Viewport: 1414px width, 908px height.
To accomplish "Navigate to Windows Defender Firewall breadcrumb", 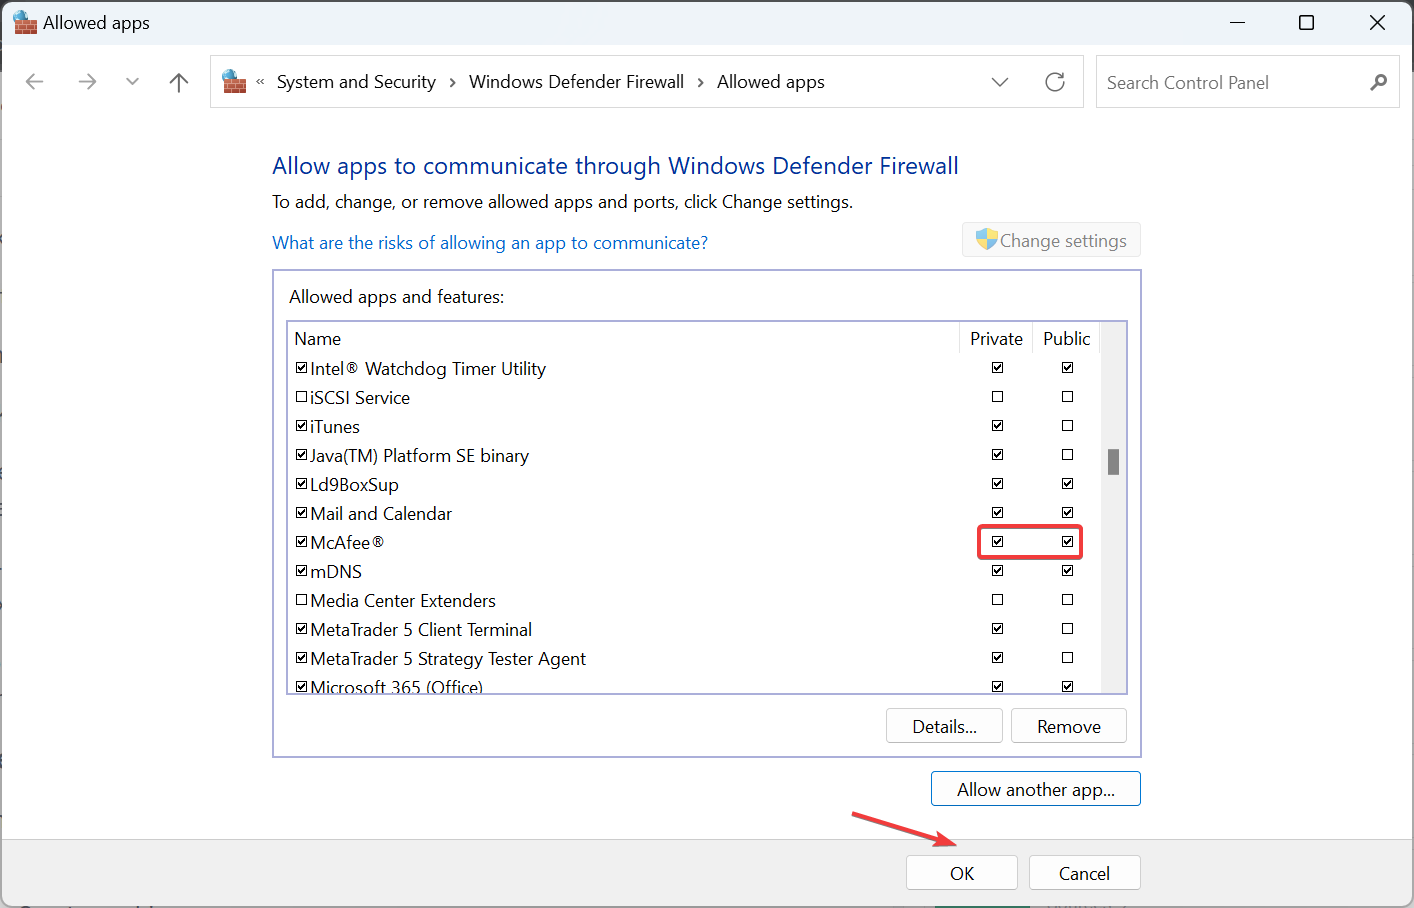I will click(x=576, y=82).
